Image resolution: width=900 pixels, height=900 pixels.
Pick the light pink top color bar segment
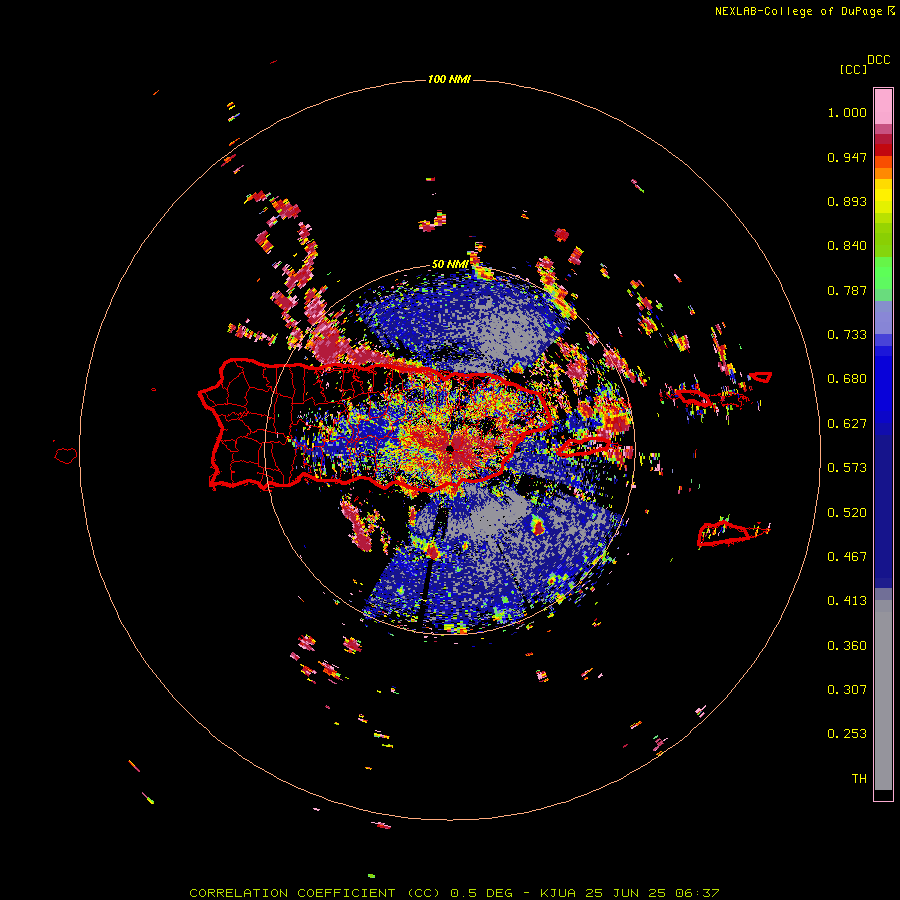883,106
